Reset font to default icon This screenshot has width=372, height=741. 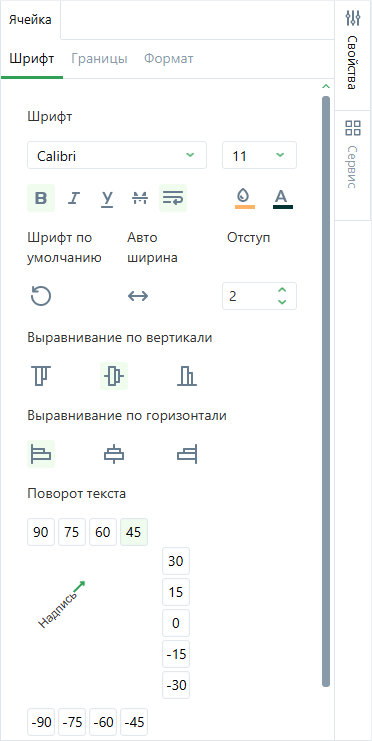[x=41, y=296]
